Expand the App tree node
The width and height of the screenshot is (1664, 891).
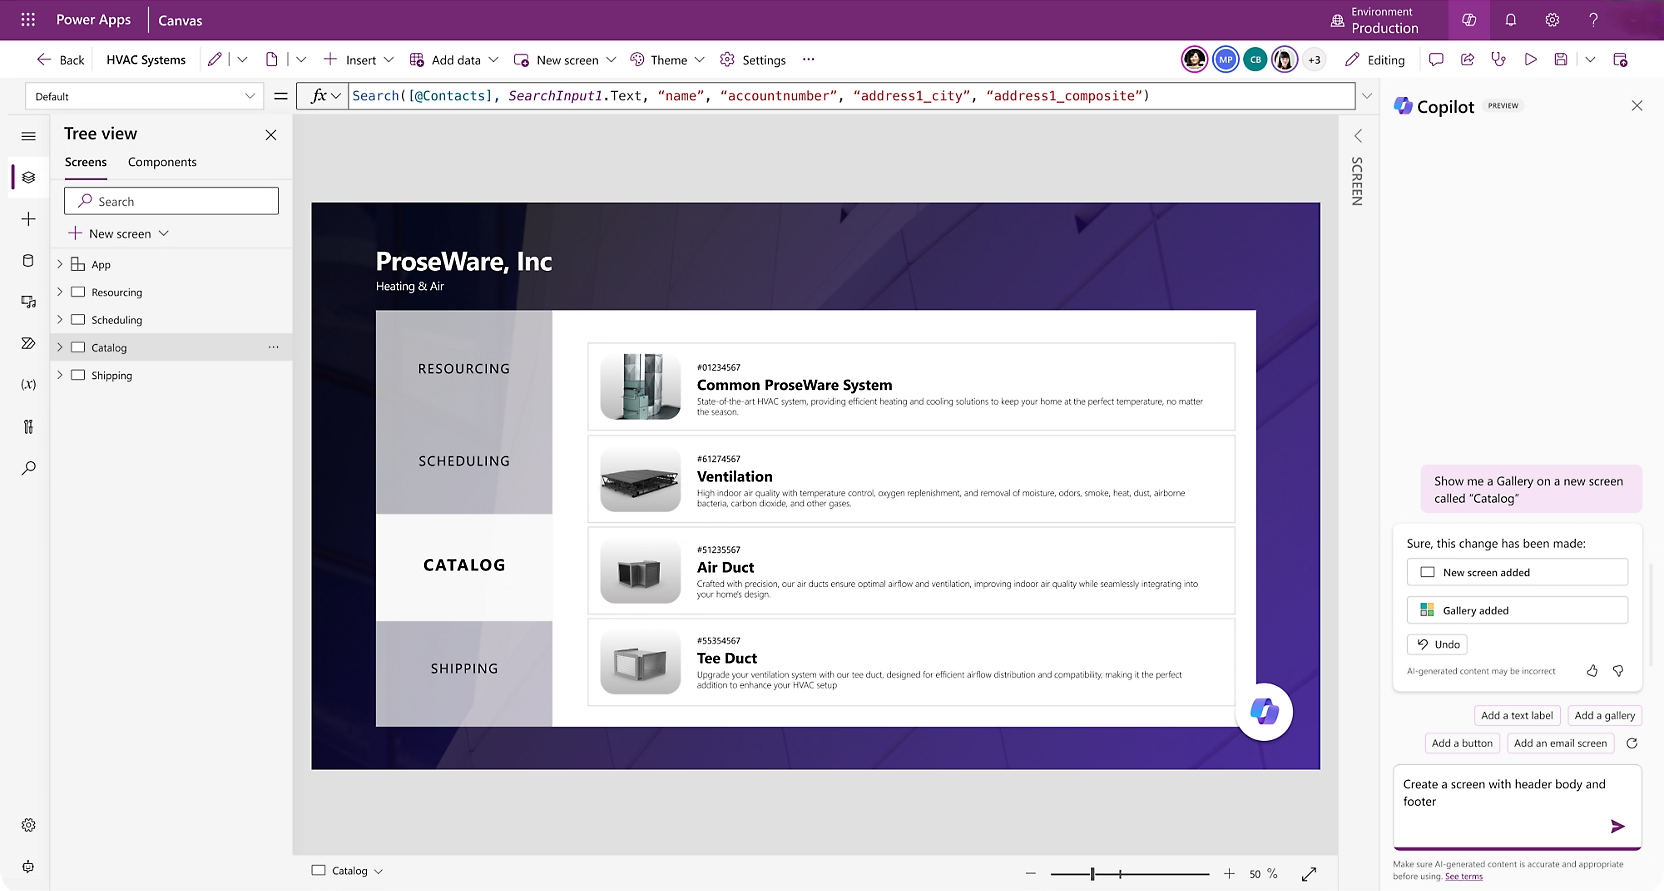point(60,264)
